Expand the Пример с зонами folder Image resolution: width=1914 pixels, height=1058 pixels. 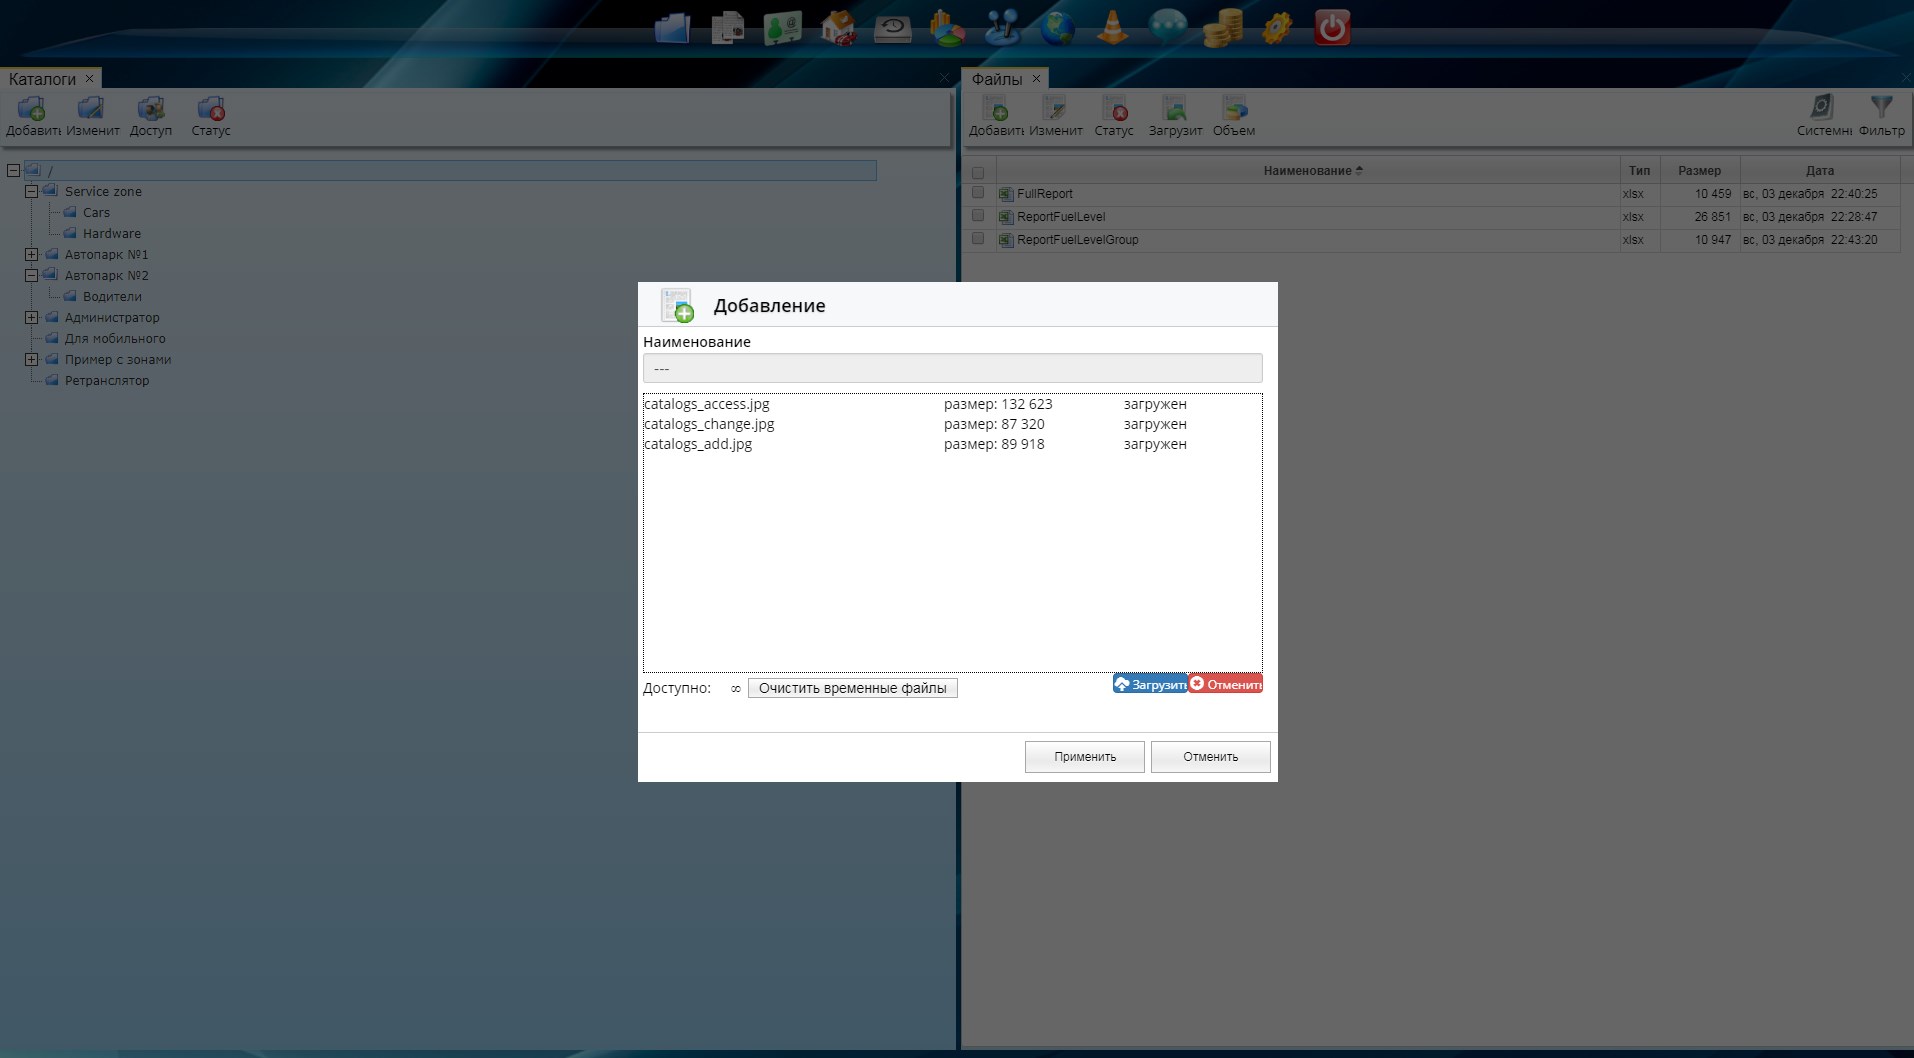click(x=32, y=360)
